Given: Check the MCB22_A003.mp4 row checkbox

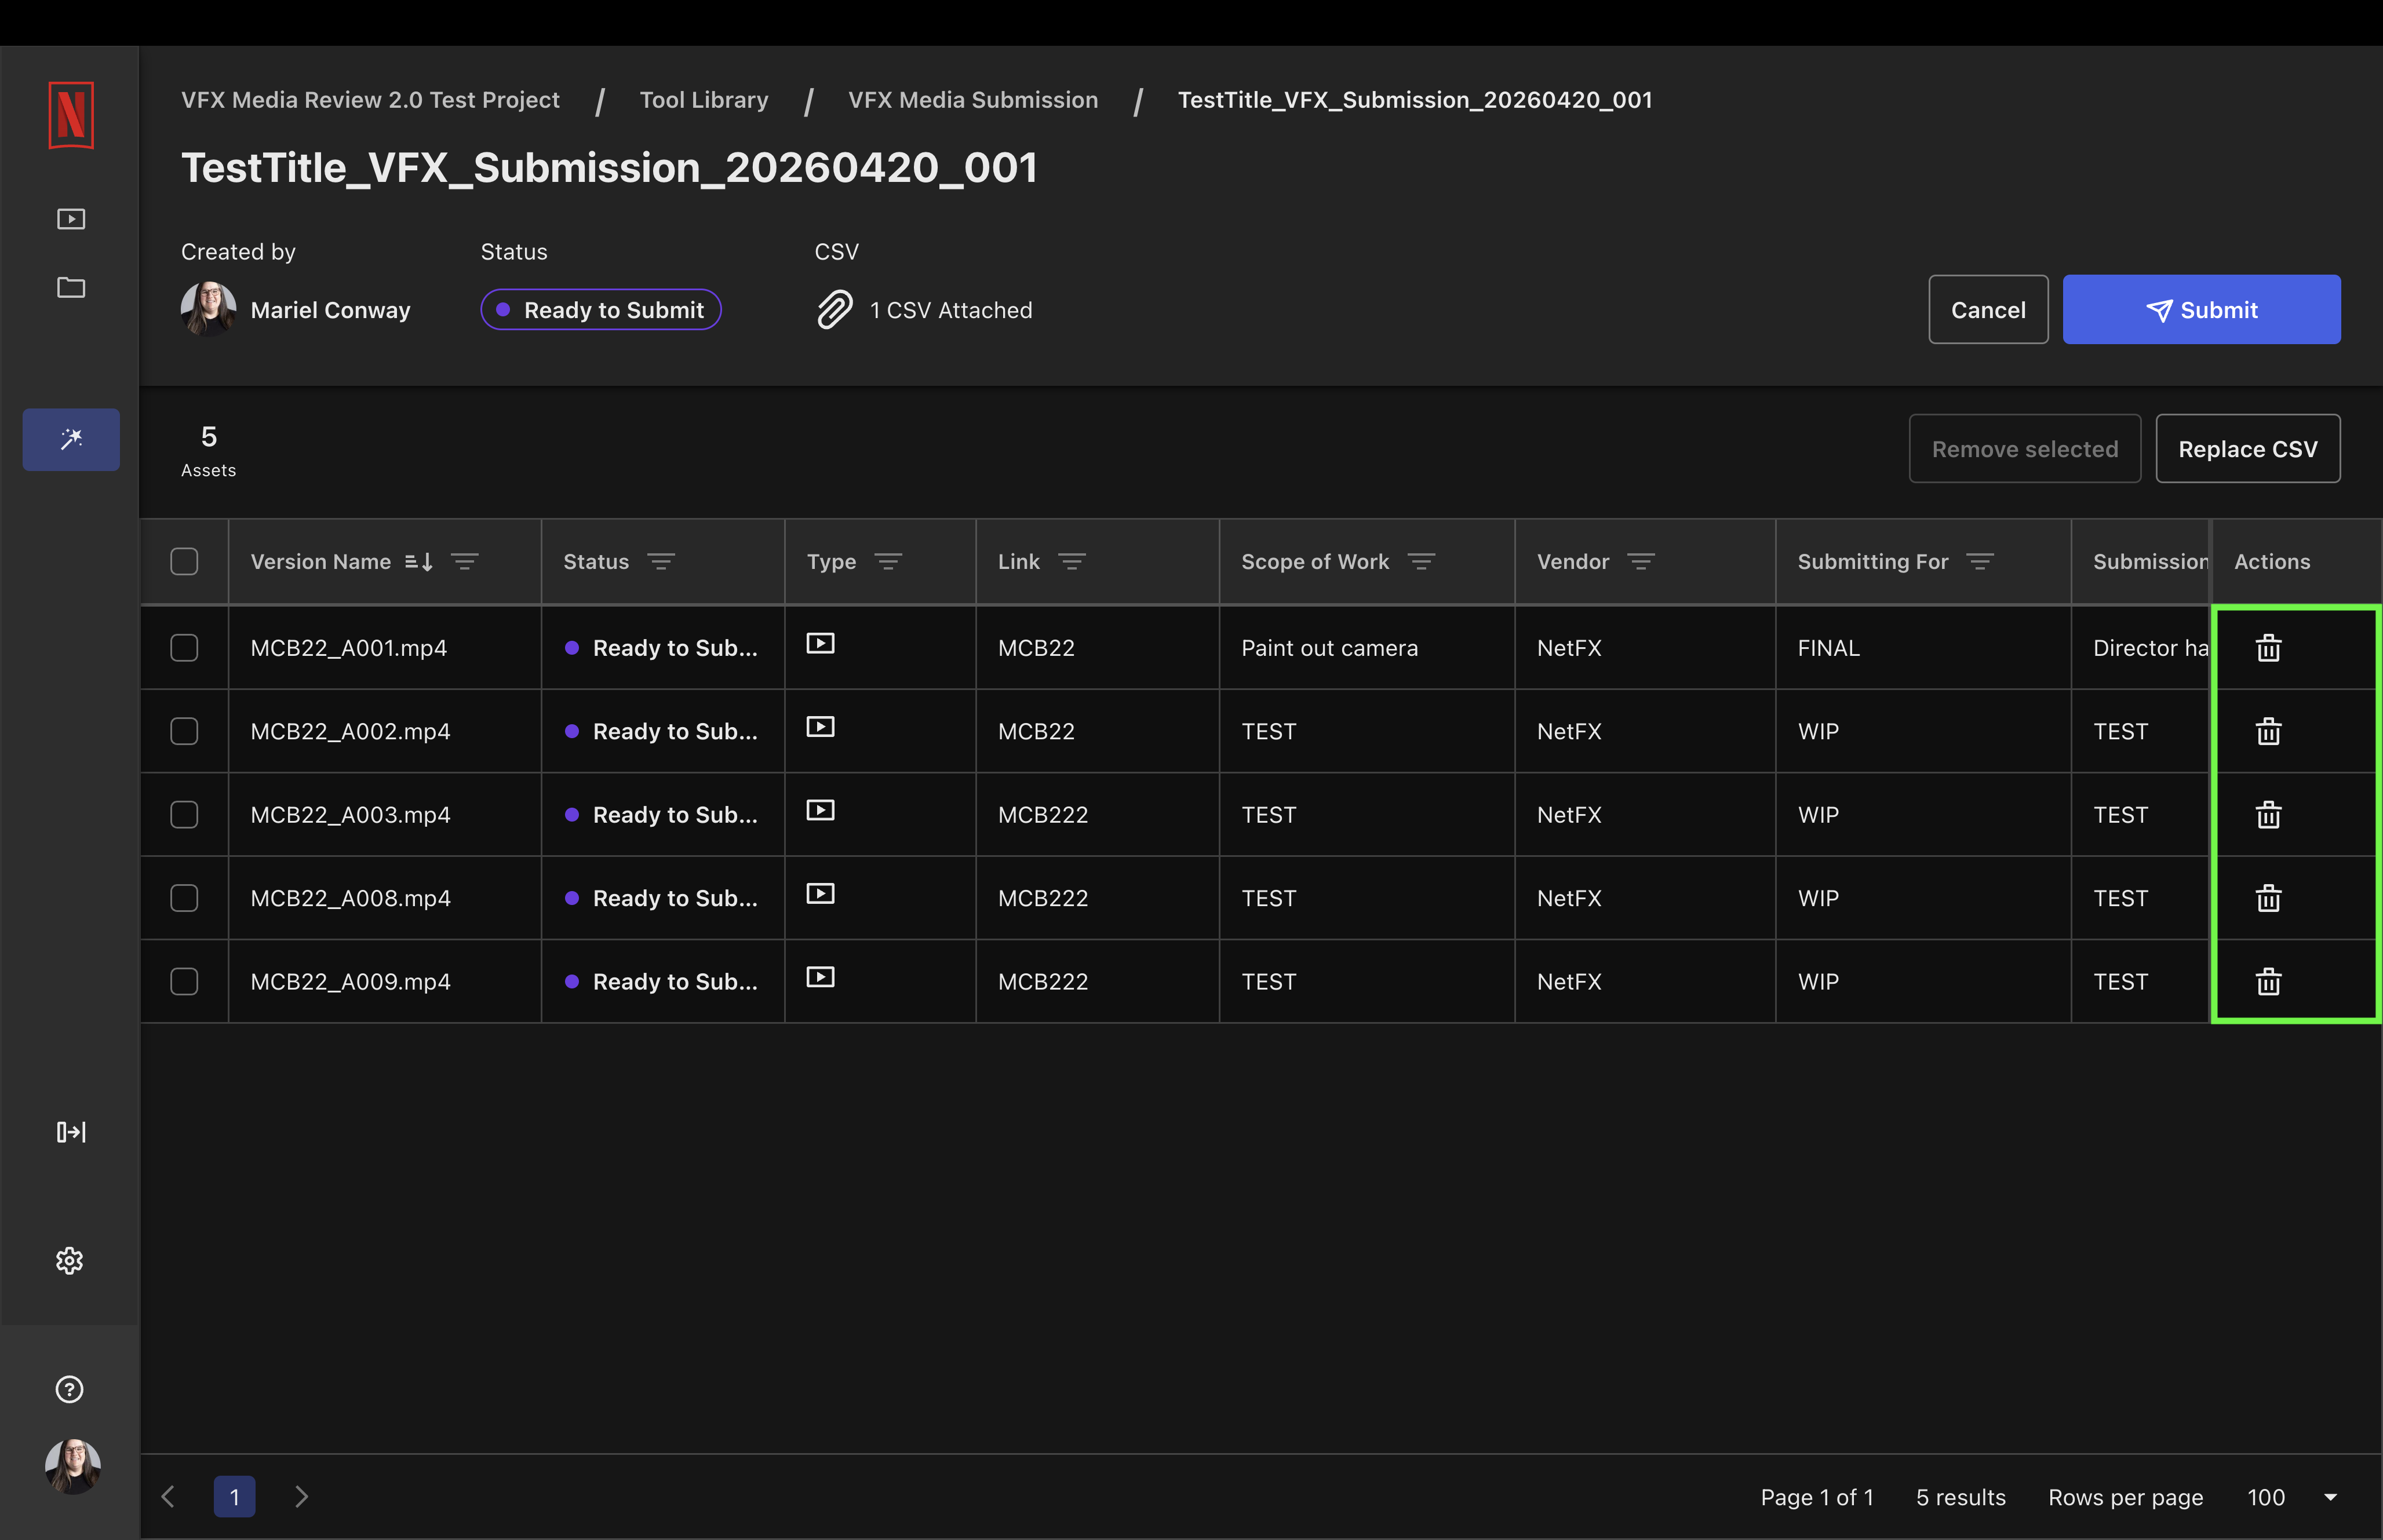Looking at the screenshot, I should (x=184, y=815).
